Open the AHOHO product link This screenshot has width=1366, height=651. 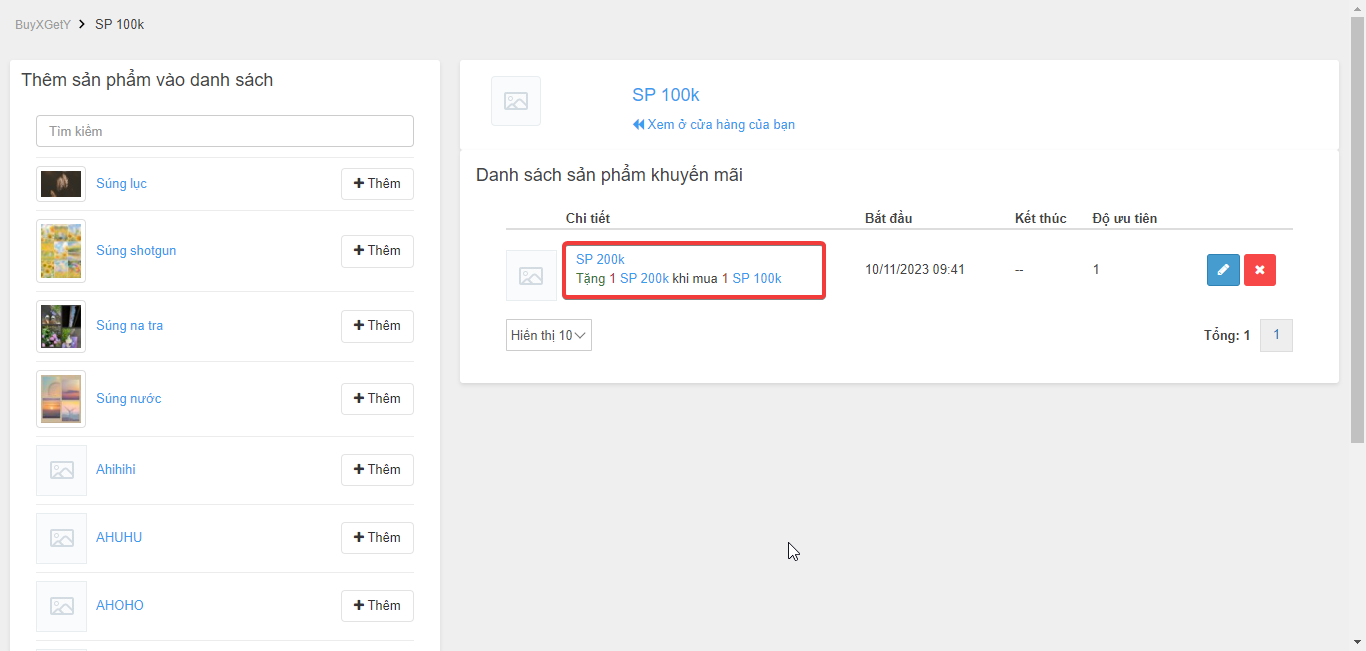click(120, 606)
